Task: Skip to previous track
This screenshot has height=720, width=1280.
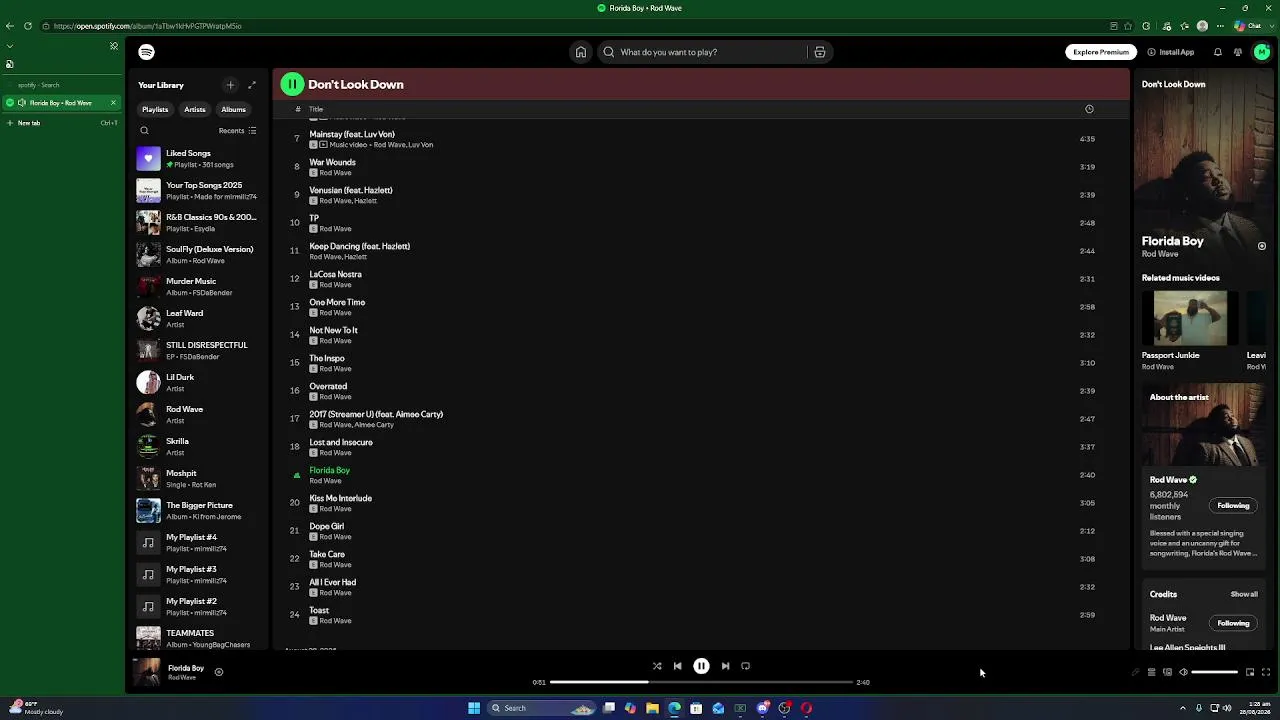Action: (677, 666)
